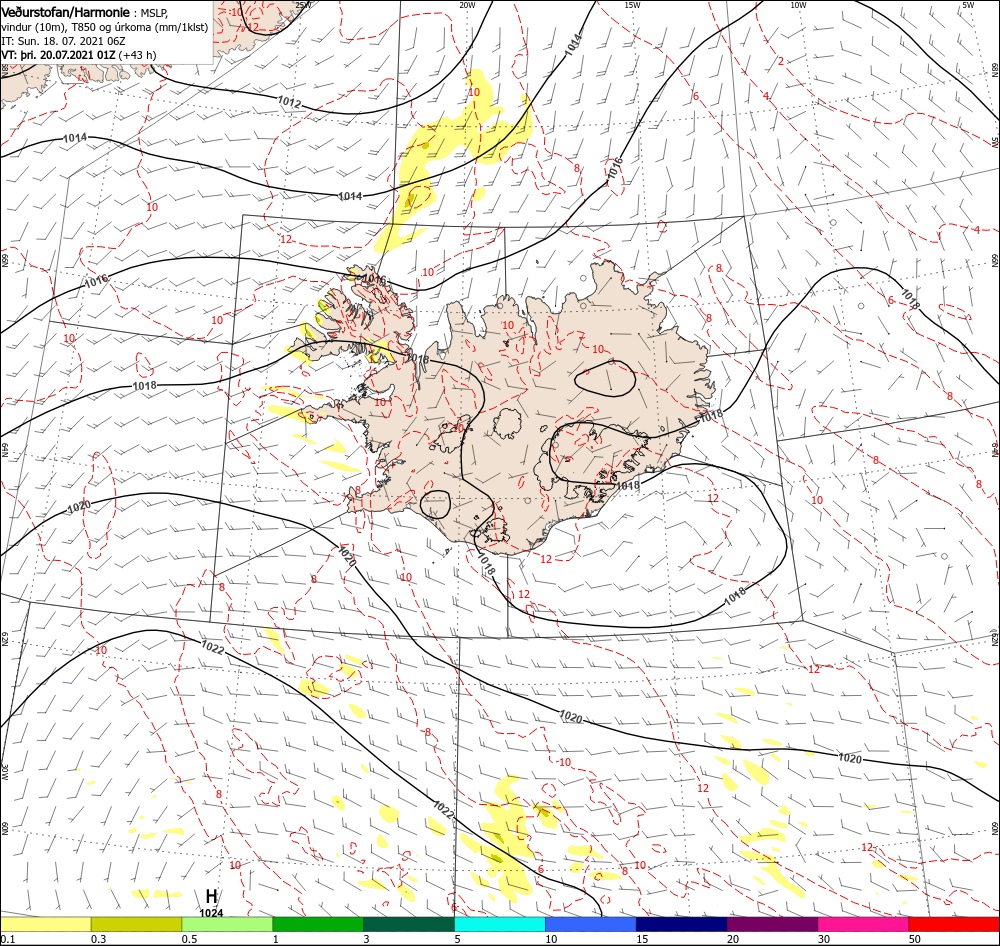Click the yellow 0.1 precipitation legend swatch

pyautogui.click(x=45, y=924)
